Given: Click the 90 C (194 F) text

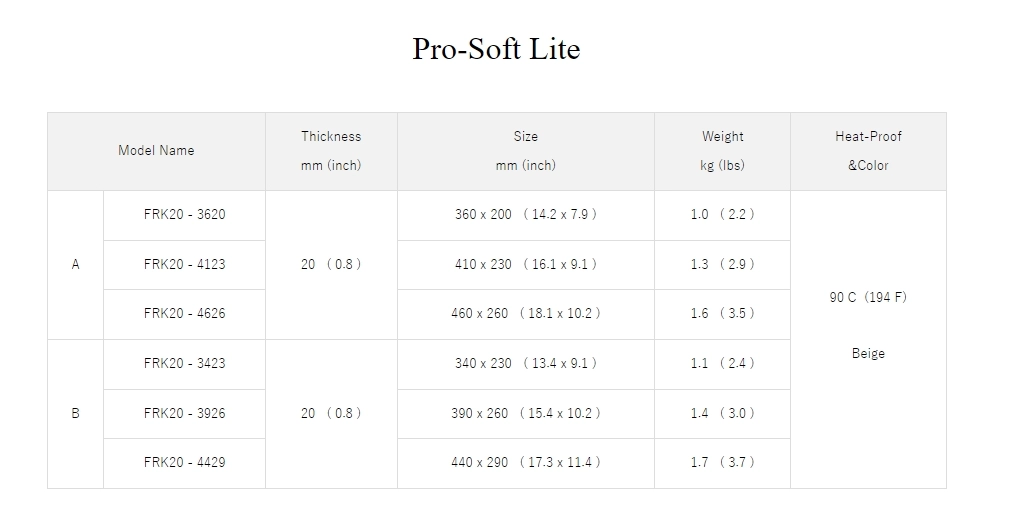Looking at the screenshot, I should click(x=868, y=297).
